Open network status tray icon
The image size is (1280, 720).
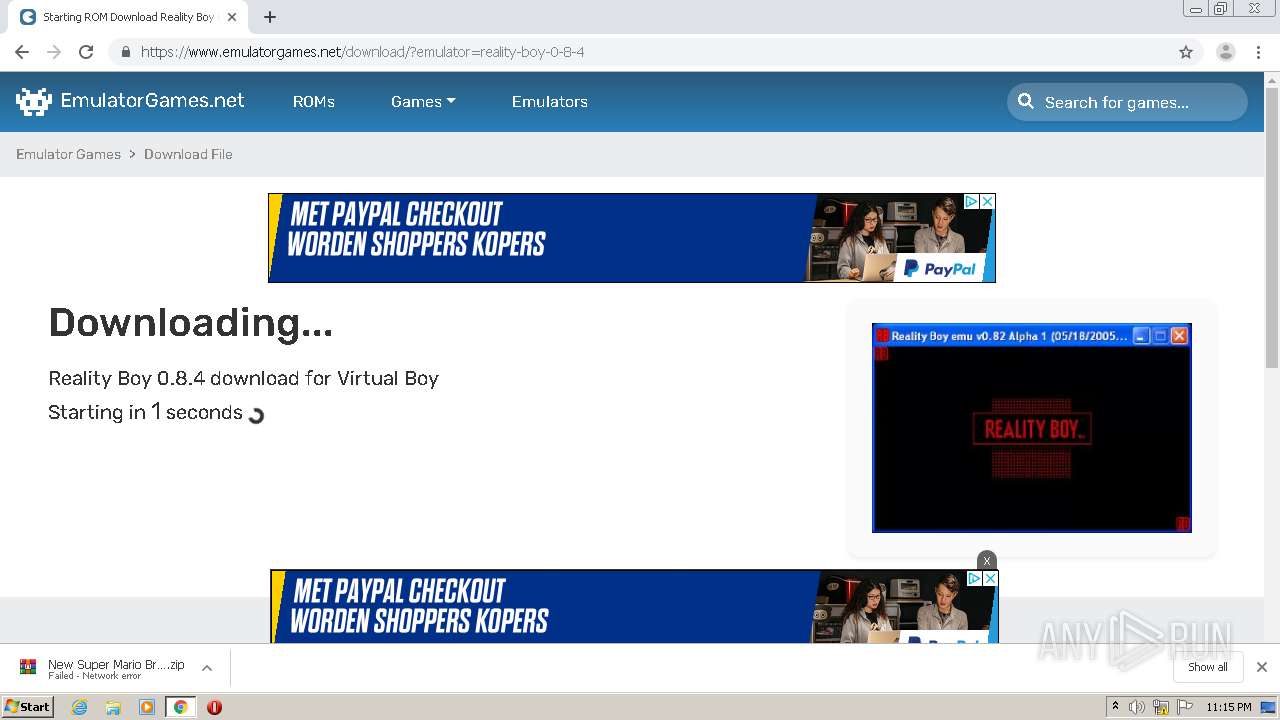coord(1161,707)
